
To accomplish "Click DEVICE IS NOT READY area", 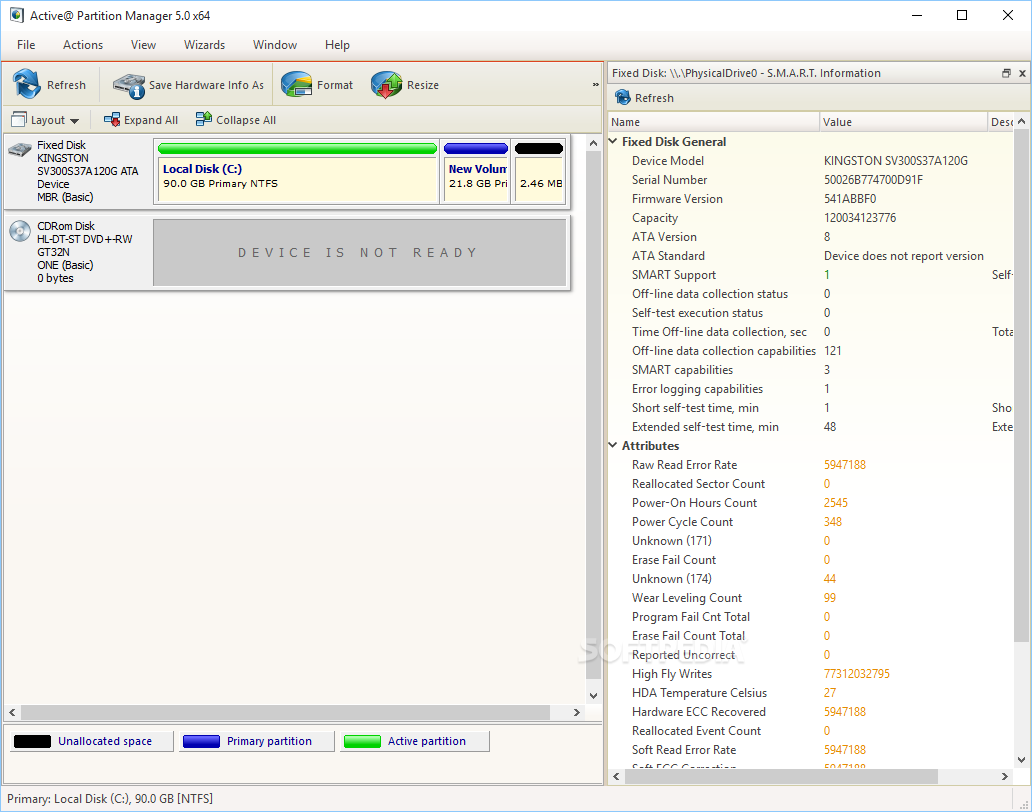I will tap(359, 253).
